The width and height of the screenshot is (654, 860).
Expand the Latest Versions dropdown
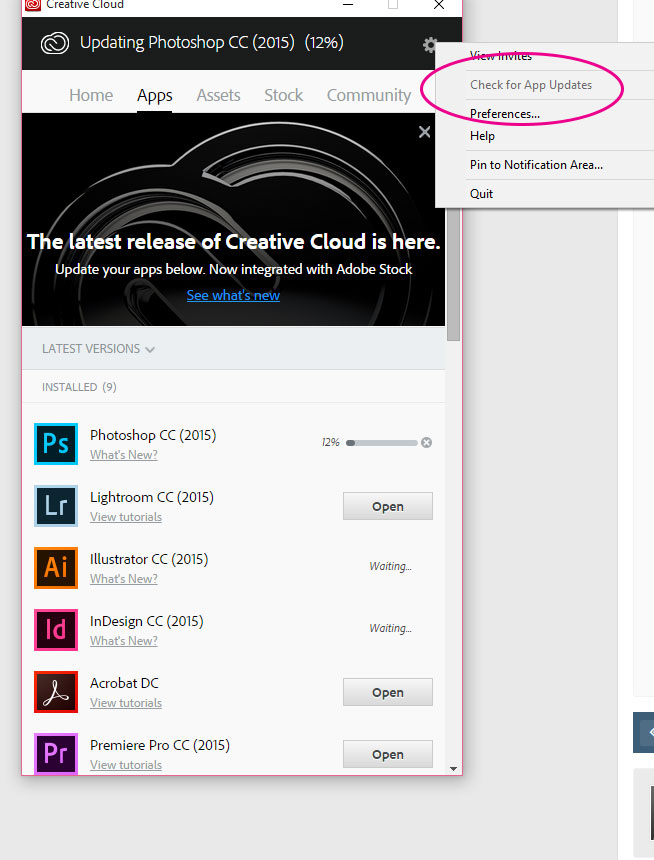coord(98,349)
